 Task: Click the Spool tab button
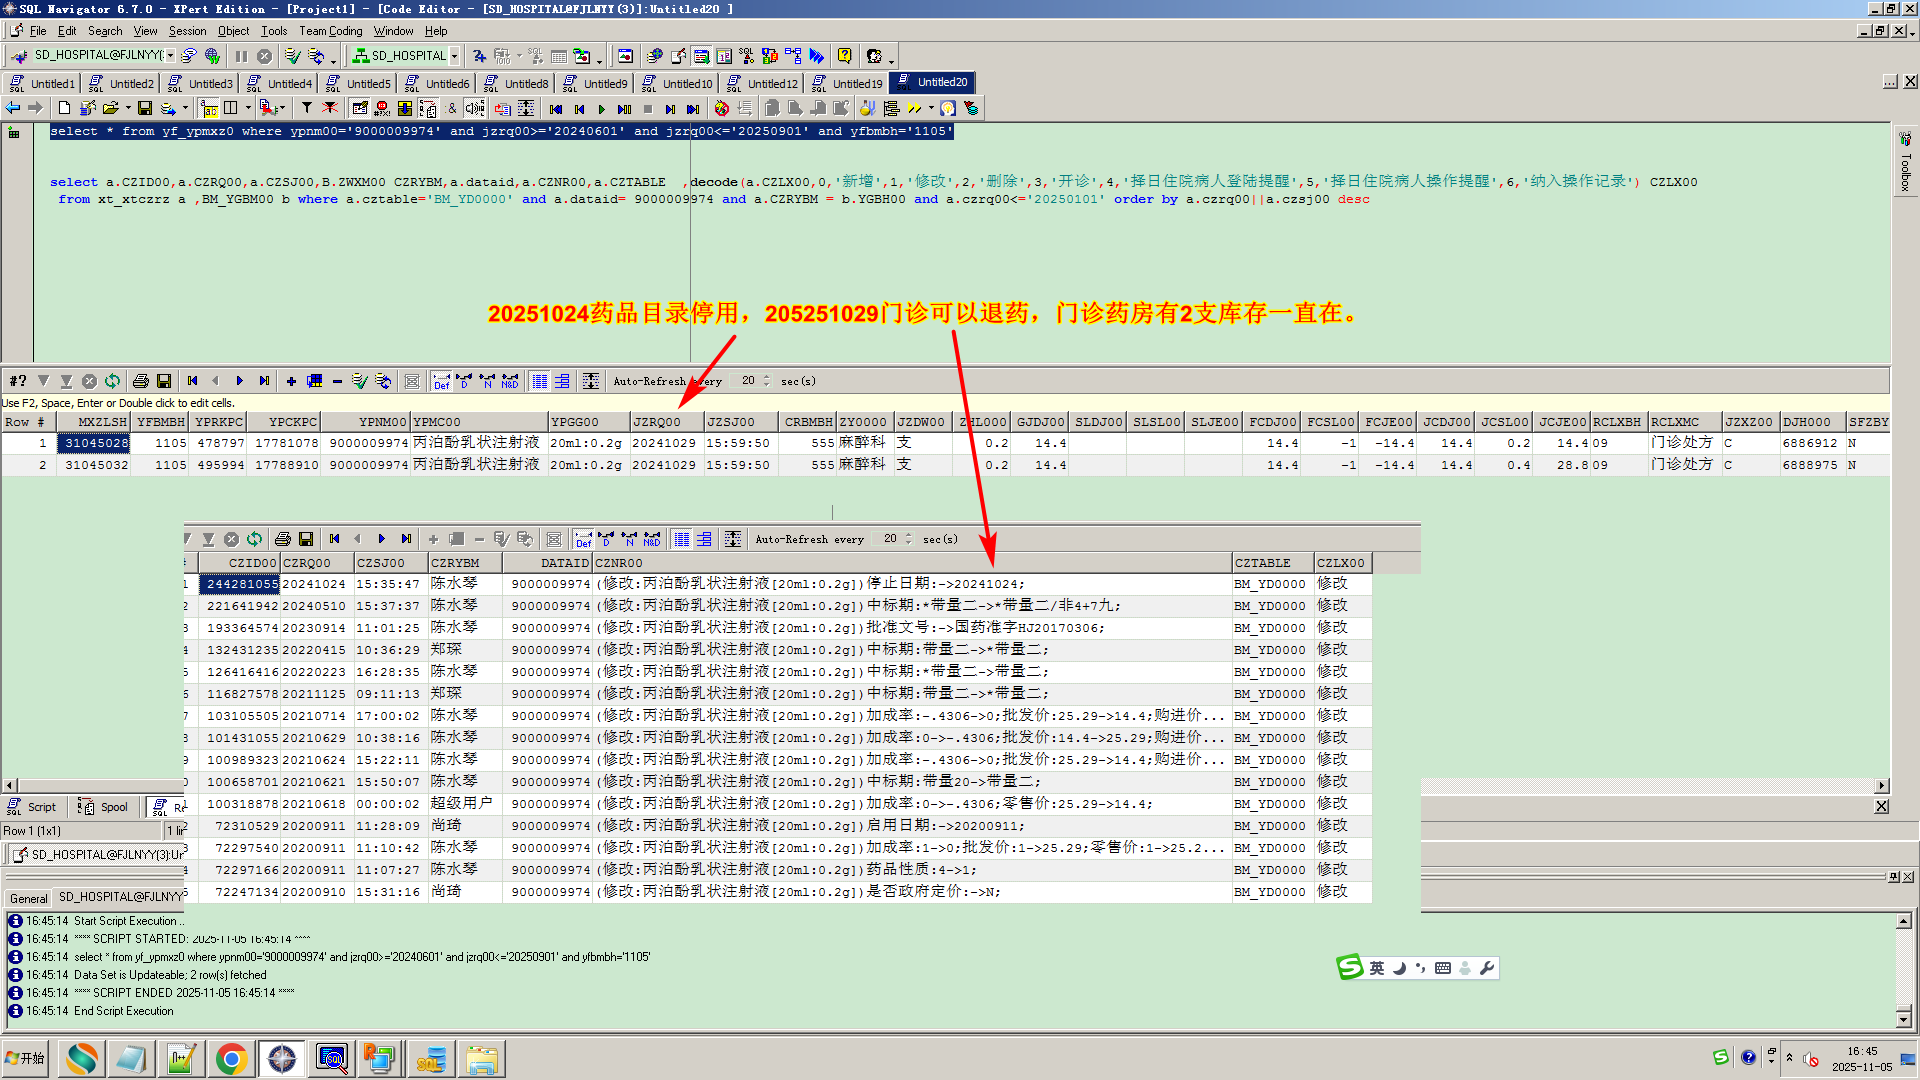pyautogui.click(x=104, y=807)
